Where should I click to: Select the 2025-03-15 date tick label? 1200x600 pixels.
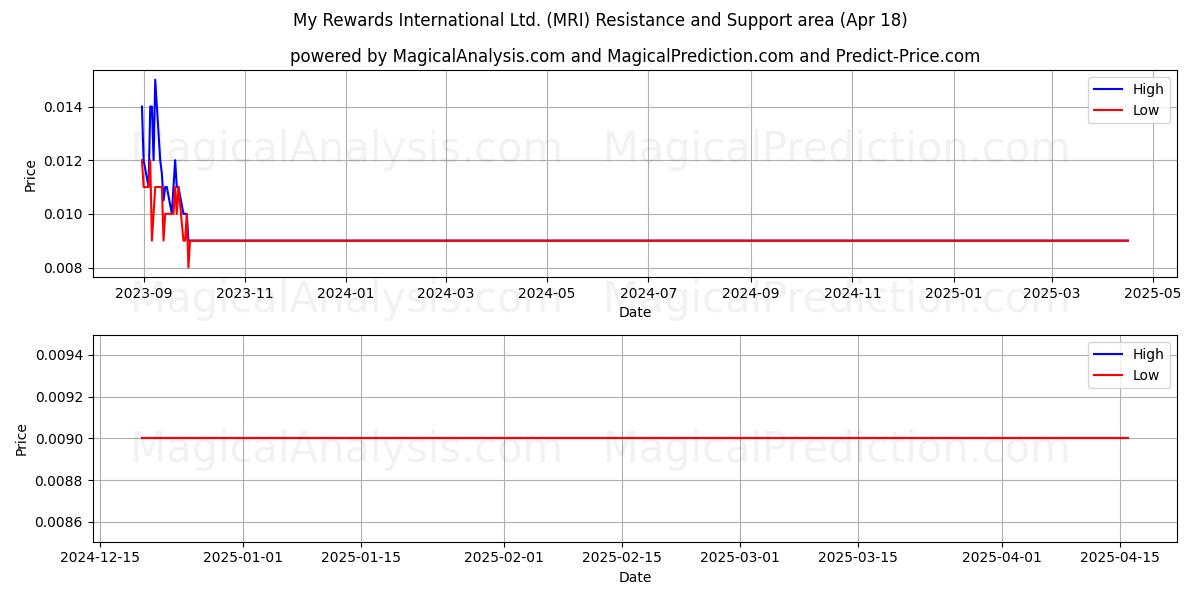pyautogui.click(x=857, y=558)
